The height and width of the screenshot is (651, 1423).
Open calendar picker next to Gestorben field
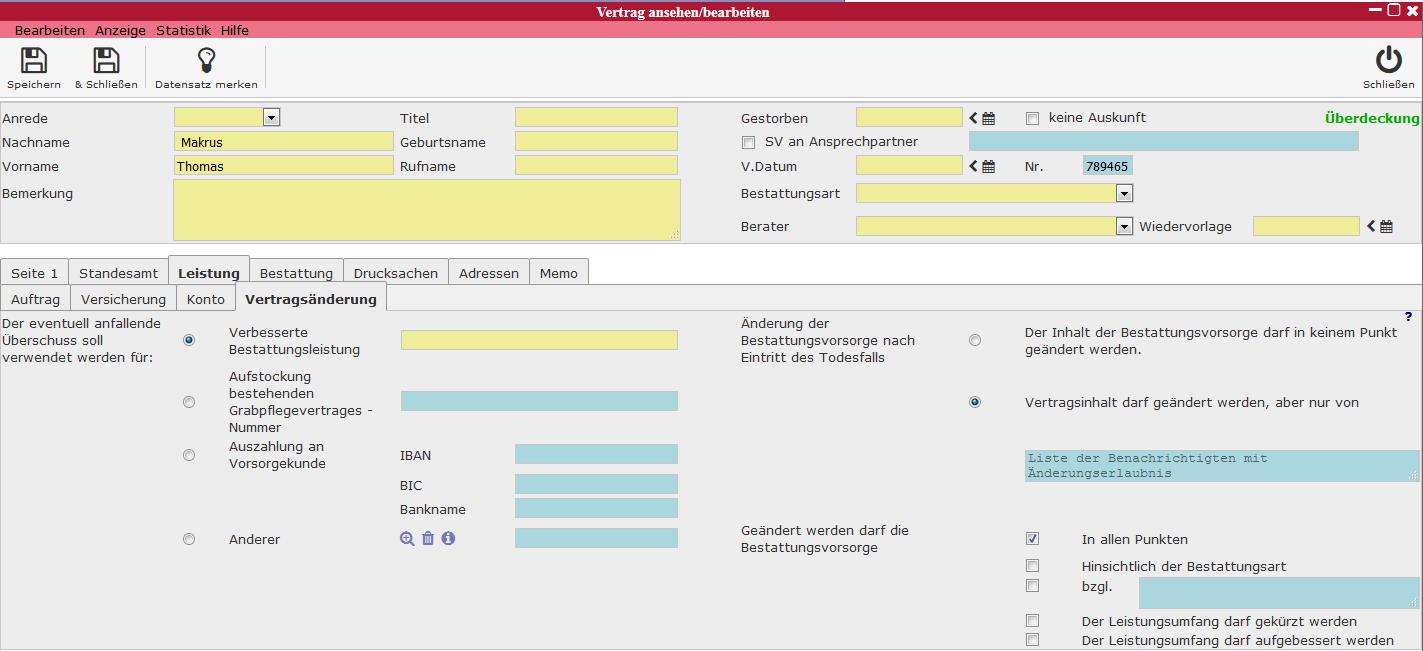click(988, 118)
